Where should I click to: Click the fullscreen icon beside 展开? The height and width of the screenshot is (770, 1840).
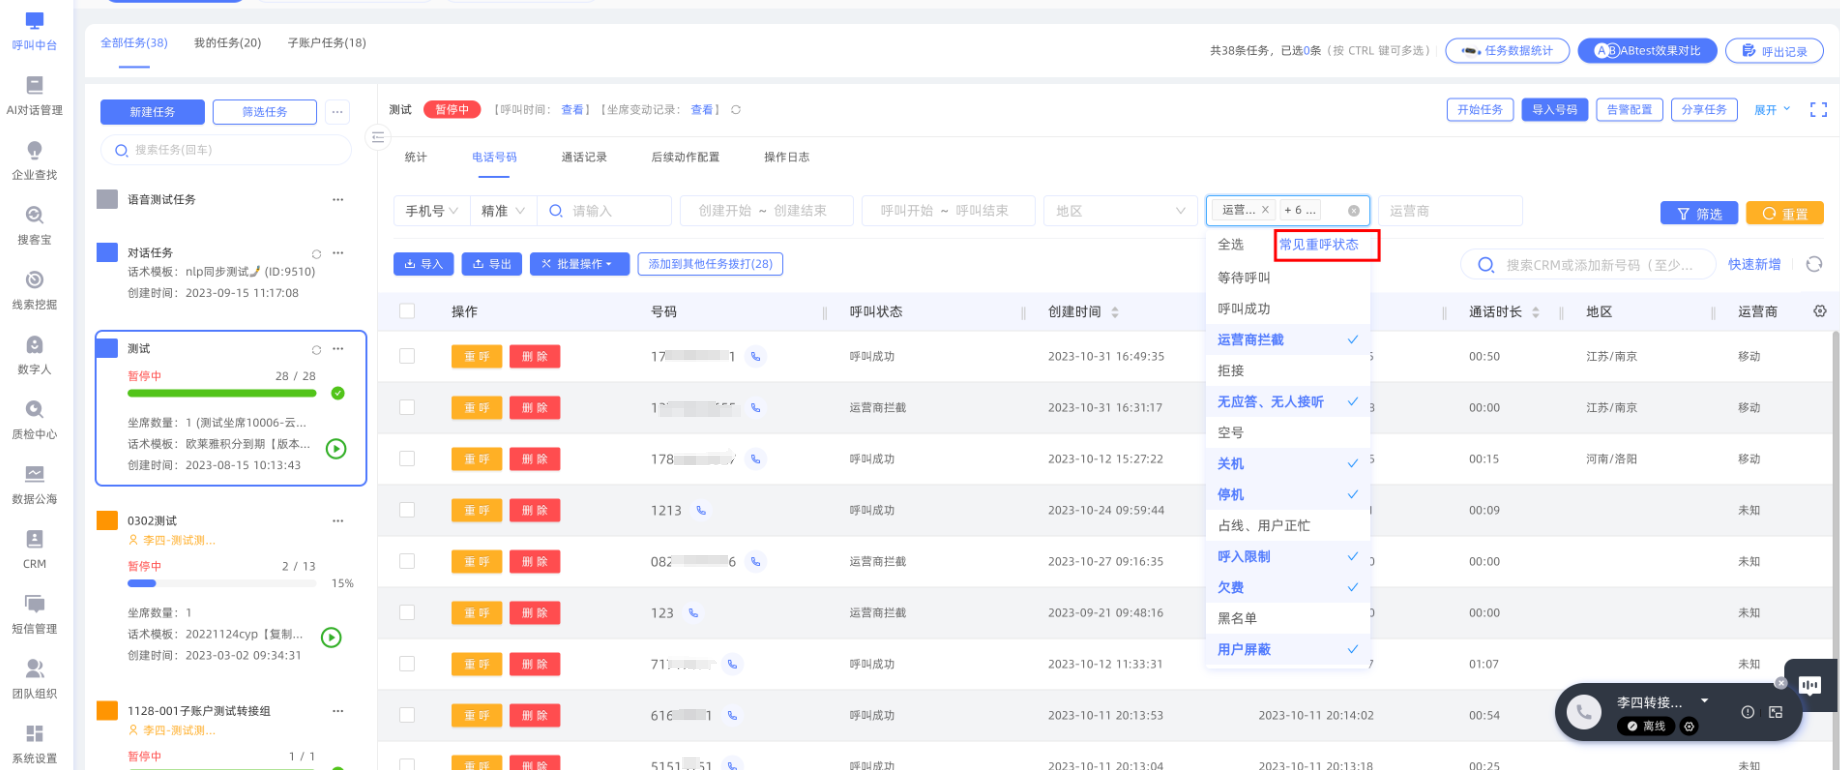[1818, 110]
